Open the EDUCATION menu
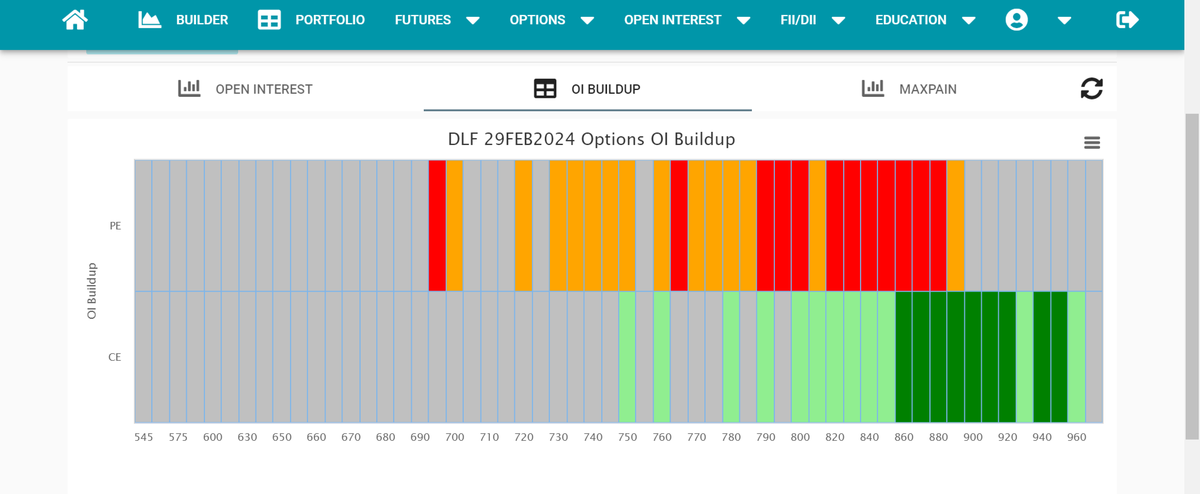This screenshot has height=494, width=1200. coord(911,20)
